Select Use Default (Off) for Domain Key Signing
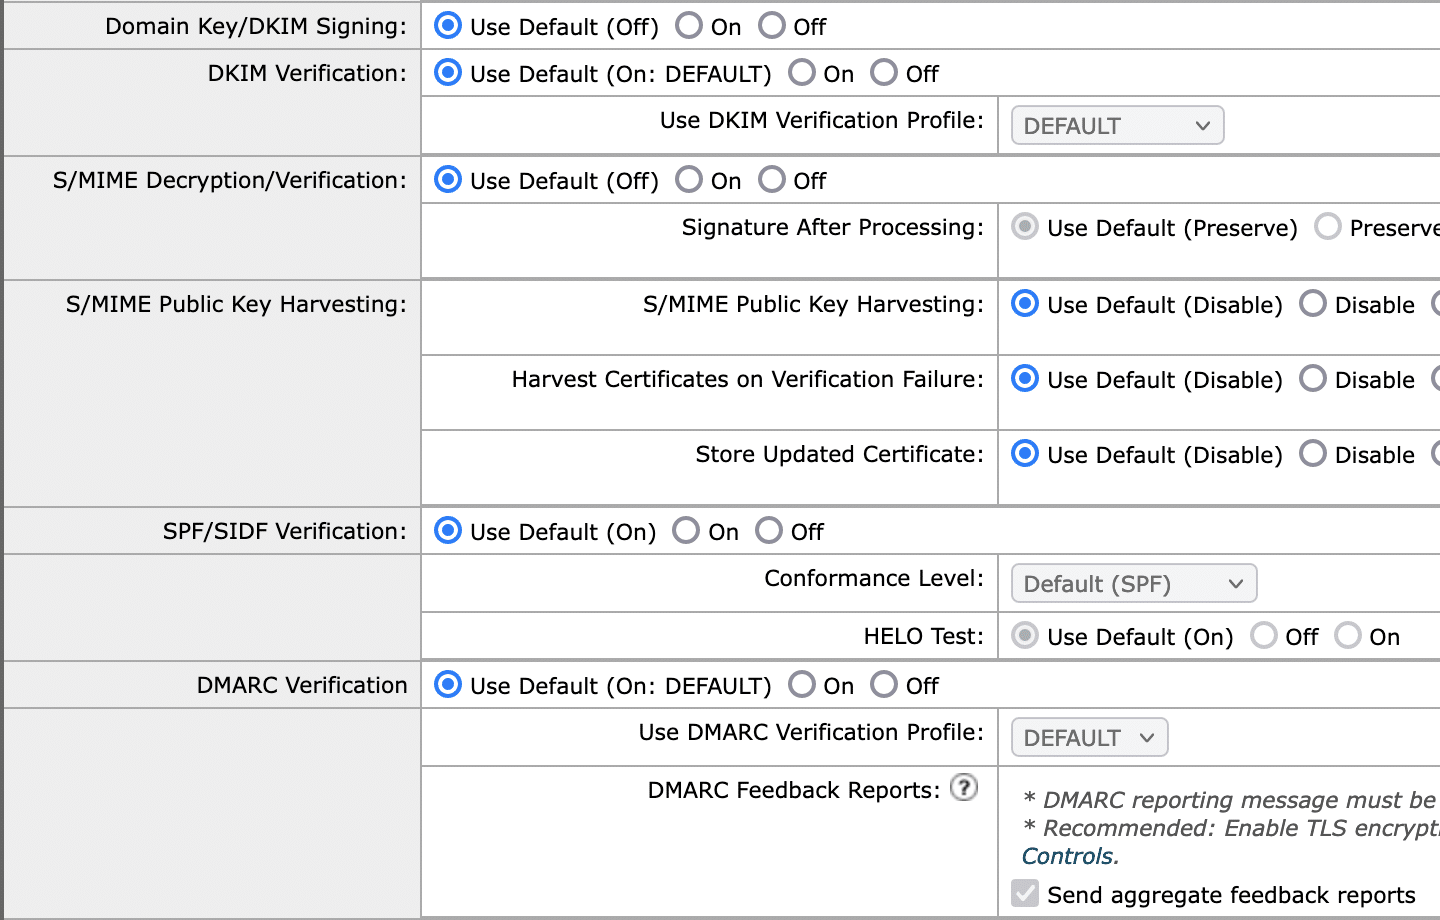This screenshot has height=920, width=1440. (447, 25)
